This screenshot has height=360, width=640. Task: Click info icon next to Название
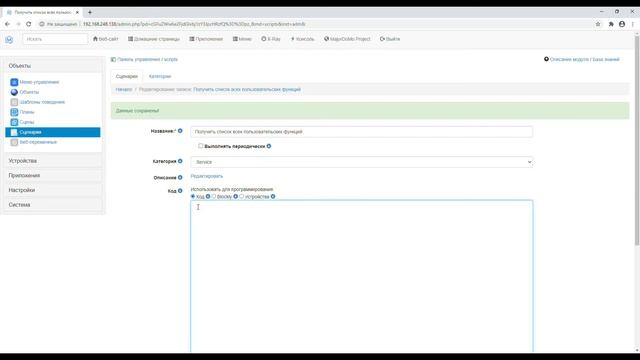pyautogui.click(x=180, y=131)
